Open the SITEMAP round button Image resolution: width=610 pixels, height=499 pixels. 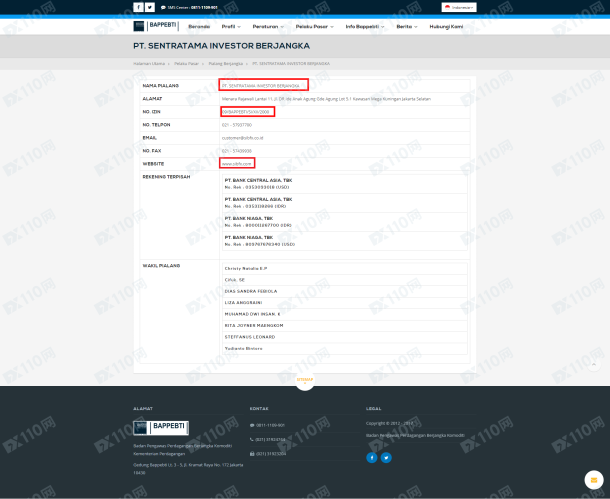pos(305,380)
